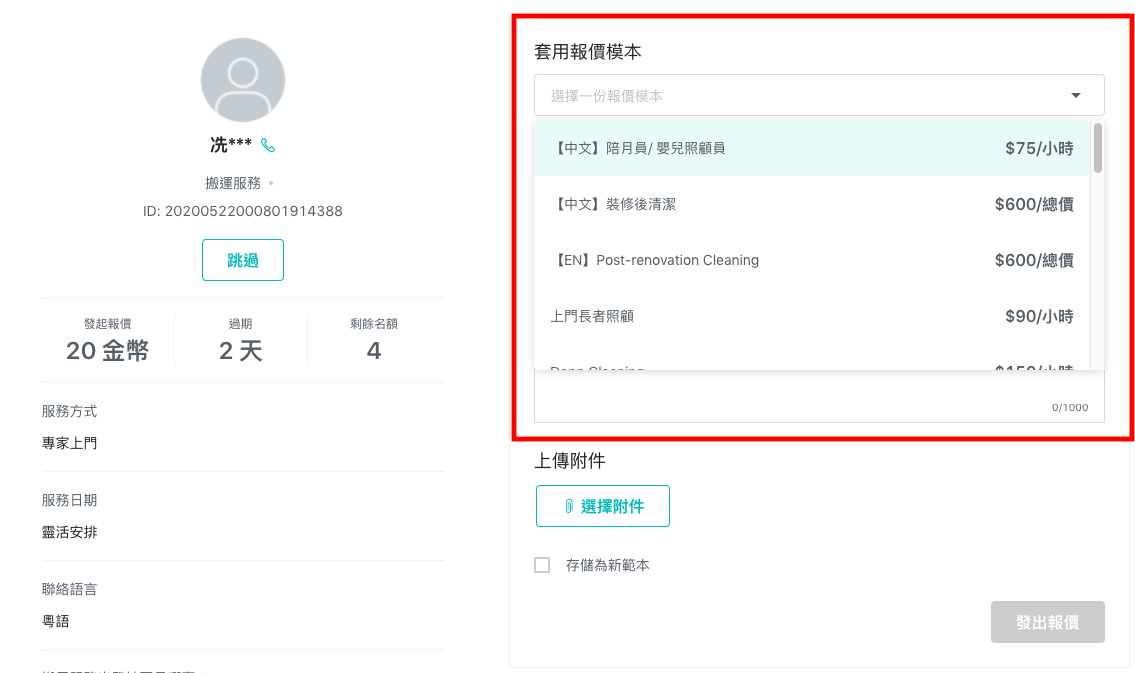Viewport: 1135px width, 673px height.
Task: Click the phone icon beside 洗***
Action: point(269,145)
